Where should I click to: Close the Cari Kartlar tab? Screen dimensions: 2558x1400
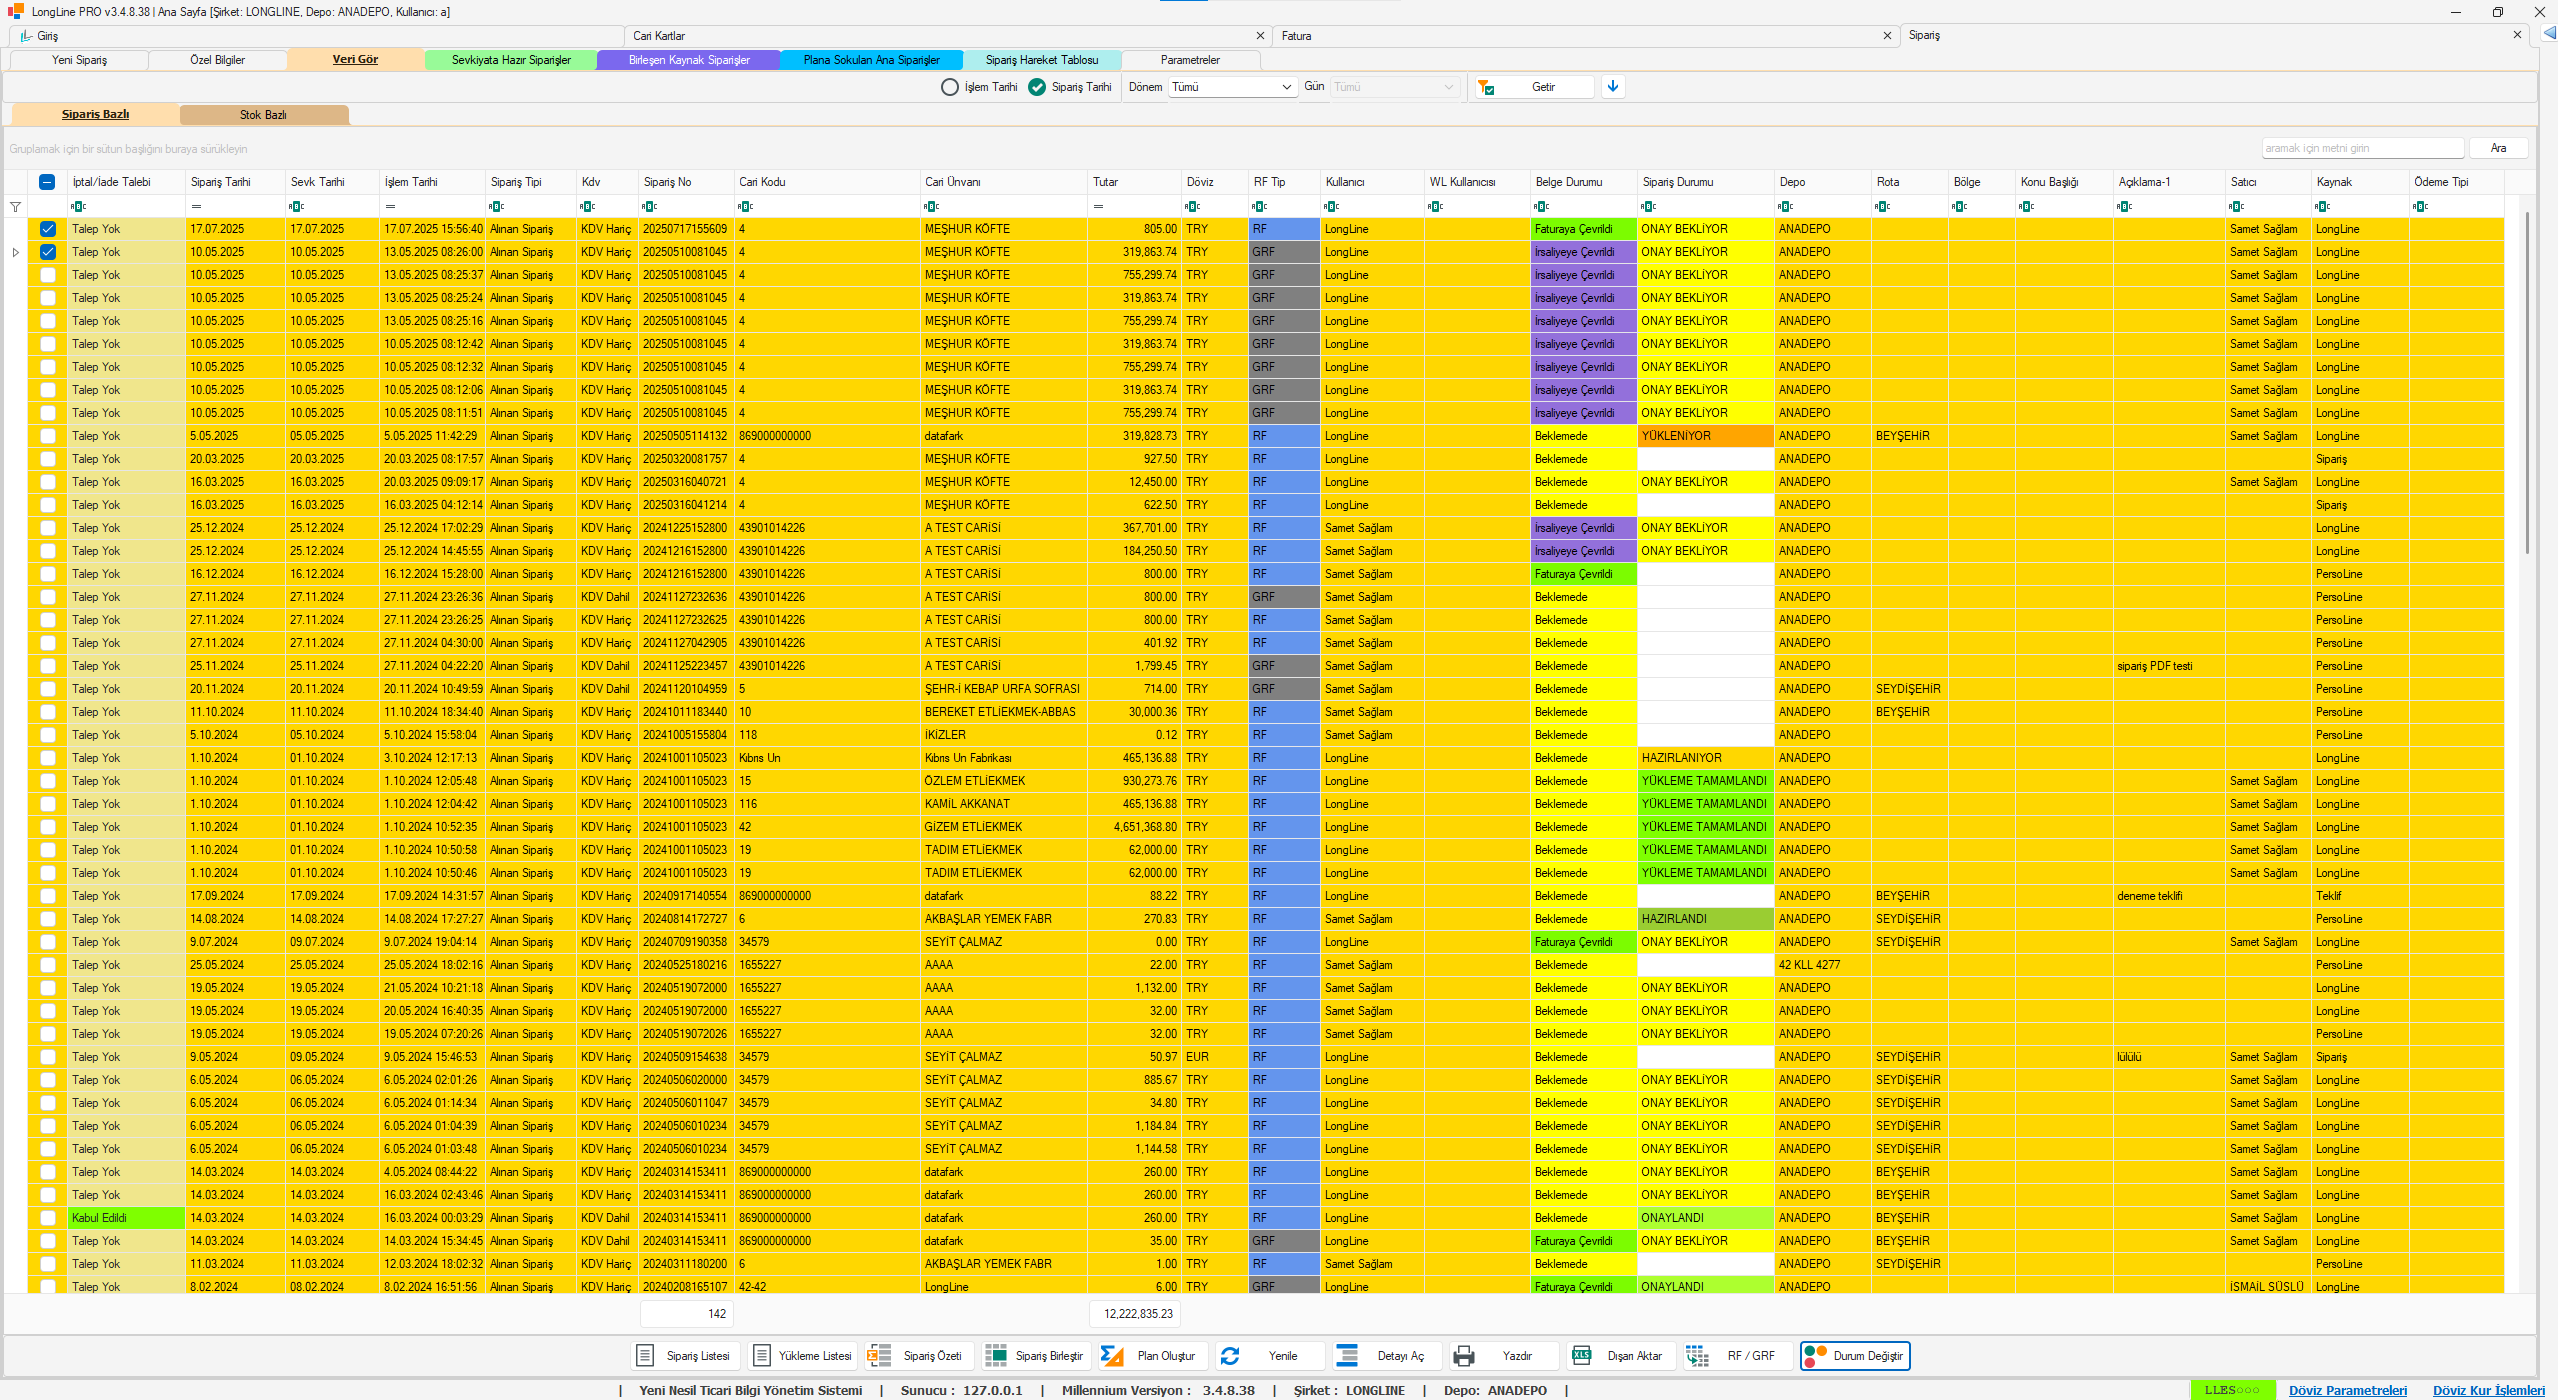click(1260, 35)
